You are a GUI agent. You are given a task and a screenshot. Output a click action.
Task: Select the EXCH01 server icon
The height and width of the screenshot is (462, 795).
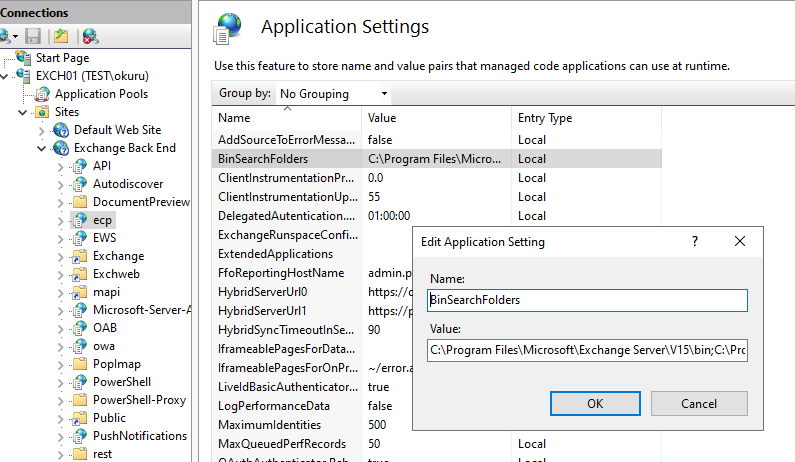coord(23,76)
